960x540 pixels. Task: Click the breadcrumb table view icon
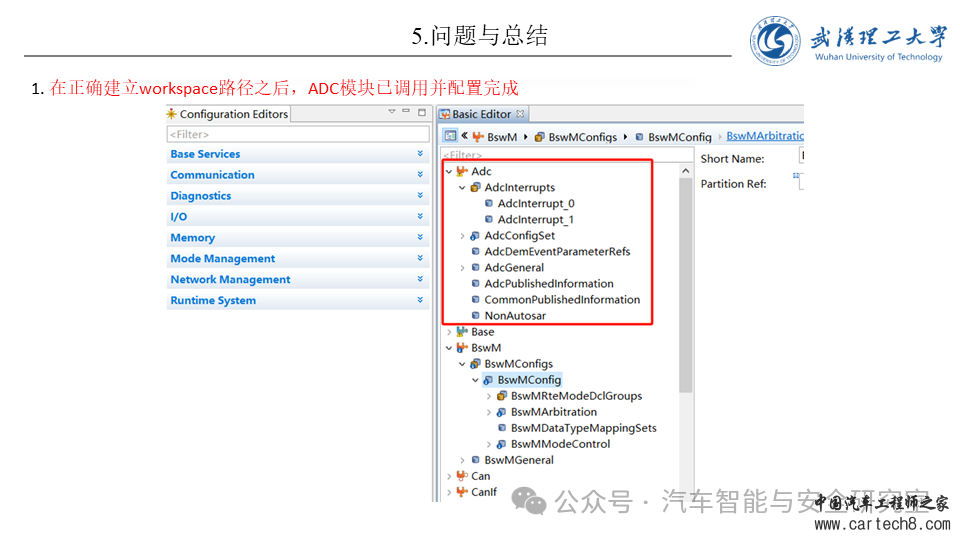(x=451, y=136)
